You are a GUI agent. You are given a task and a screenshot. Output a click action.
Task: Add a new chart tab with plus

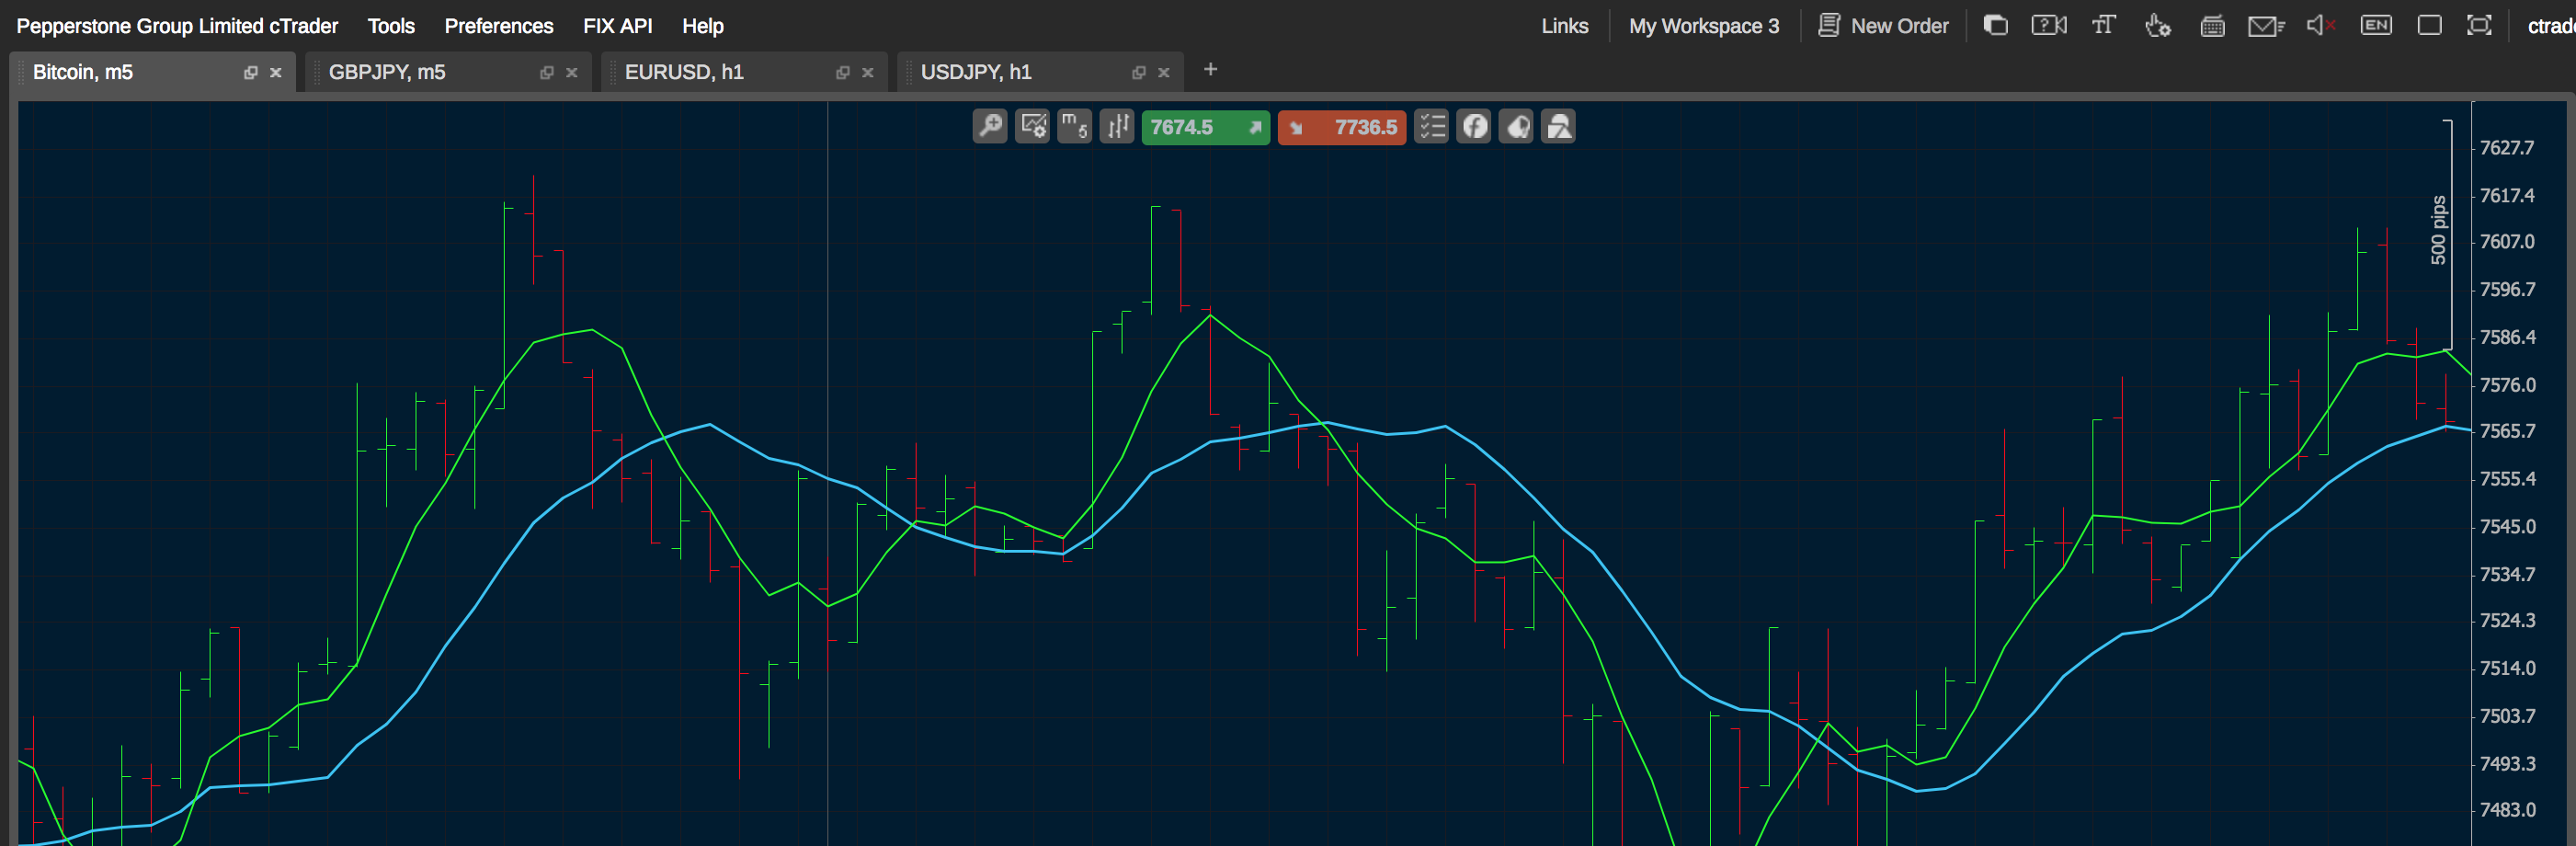[x=1211, y=69]
